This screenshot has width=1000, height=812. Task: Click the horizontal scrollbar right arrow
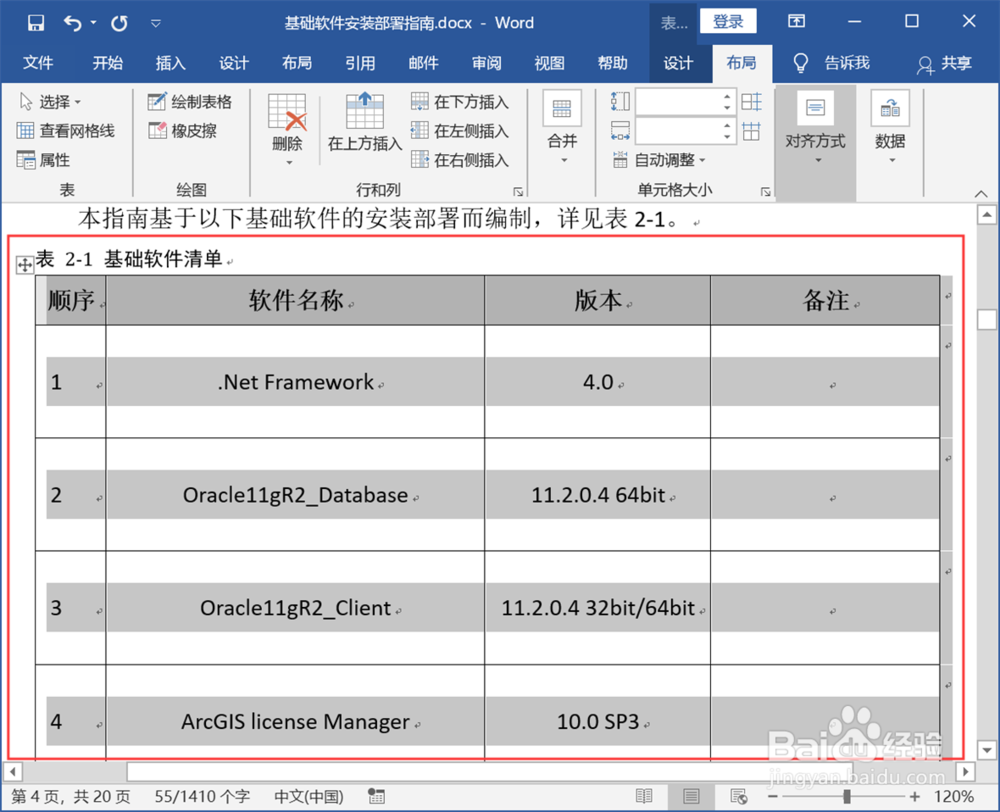pyautogui.click(x=966, y=772)
